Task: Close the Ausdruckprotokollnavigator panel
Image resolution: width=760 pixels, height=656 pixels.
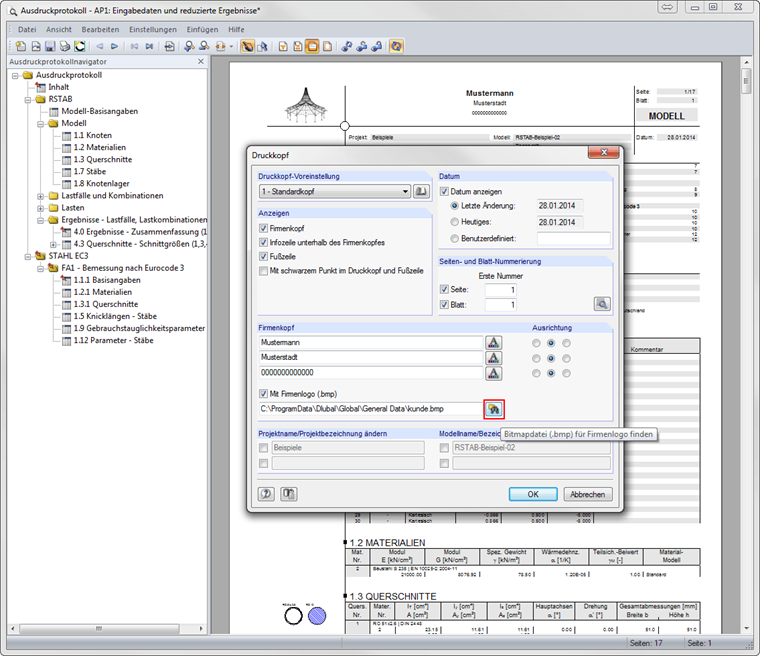Action: [x=201, y=62]
